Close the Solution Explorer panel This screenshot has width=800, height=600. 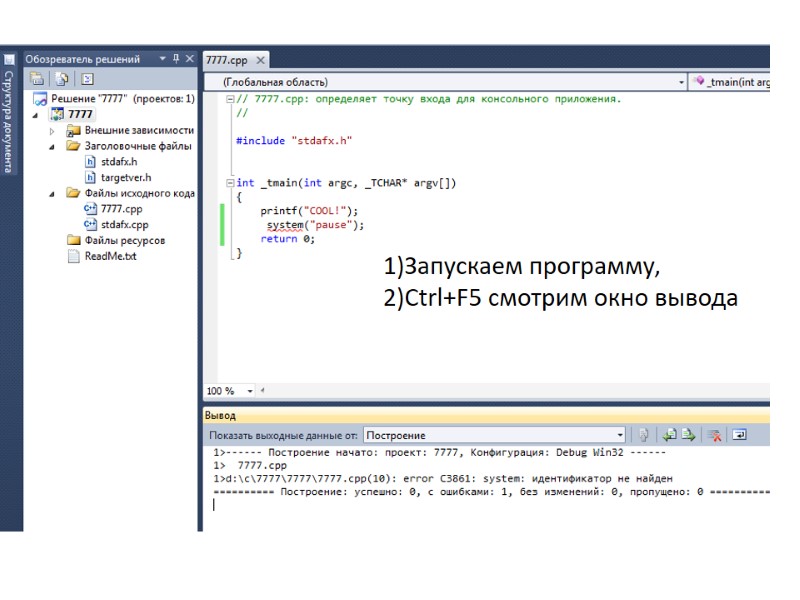(x=190, y=59)
